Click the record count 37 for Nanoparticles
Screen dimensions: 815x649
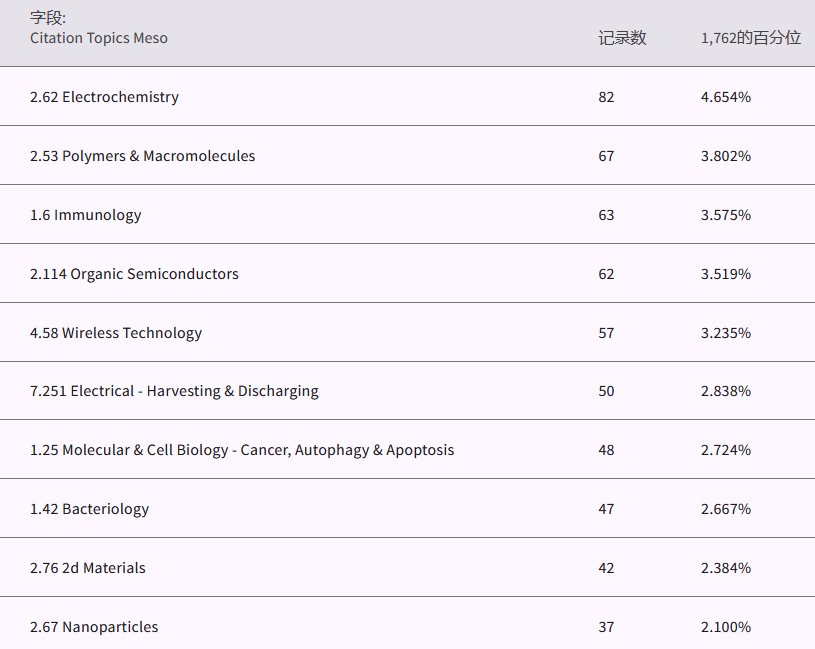(x=606, y=627)
